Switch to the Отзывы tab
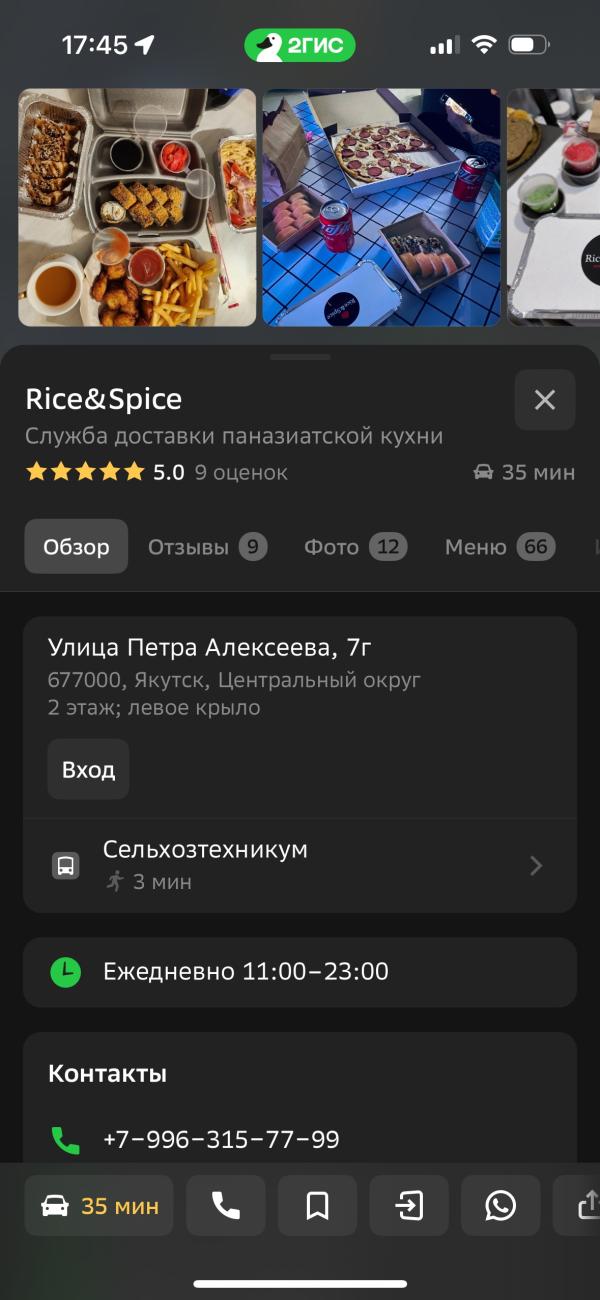The image size is (600, 1300). (x=207, y=547)
